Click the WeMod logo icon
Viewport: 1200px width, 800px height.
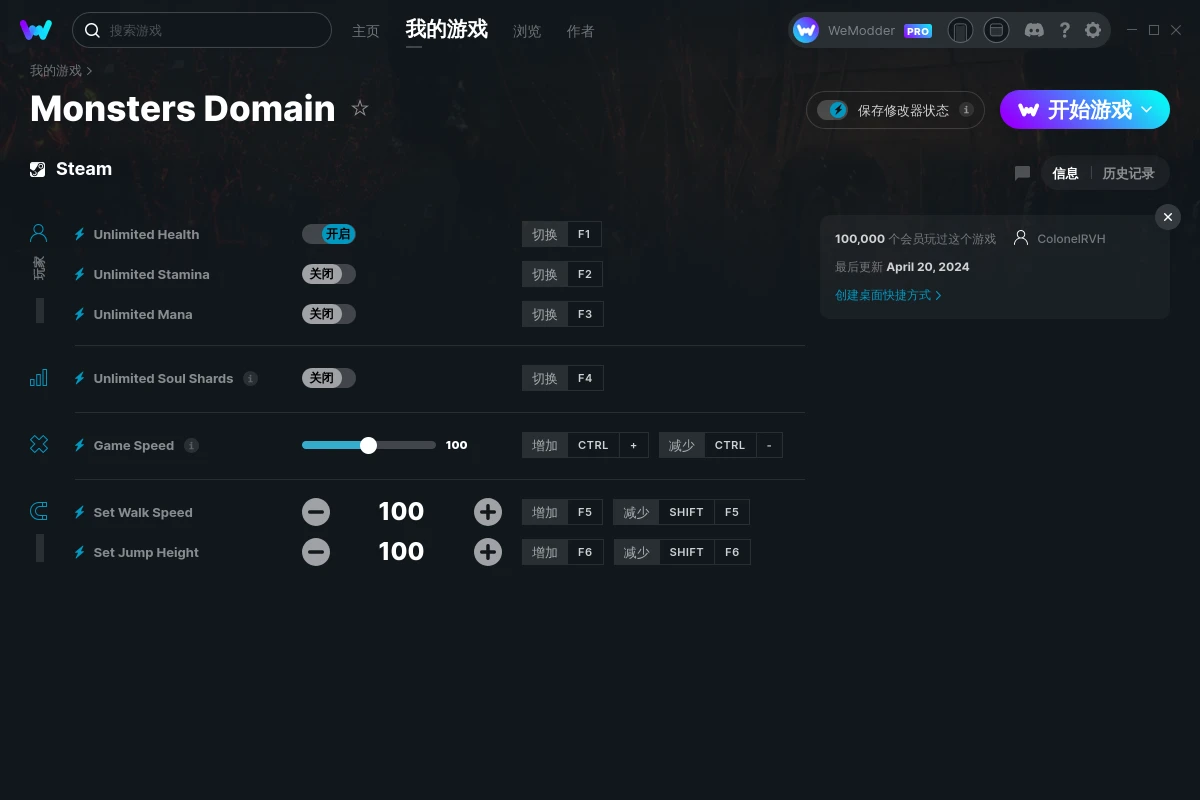pos(36,30)
